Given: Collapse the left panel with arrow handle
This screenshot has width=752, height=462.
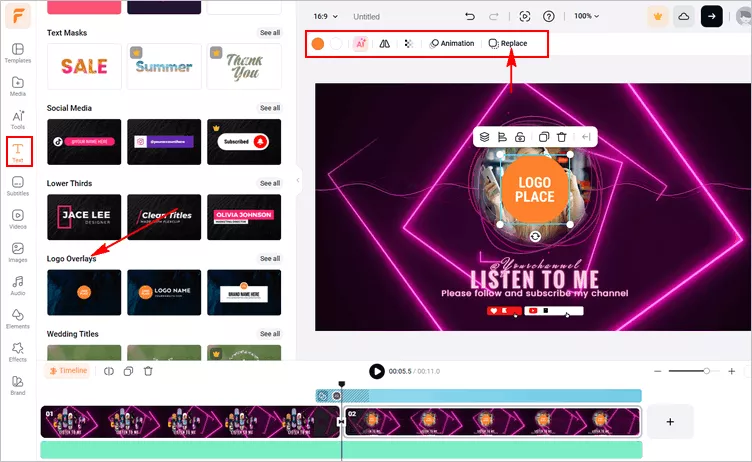Looking at the screenshot, I should point(297,181).
